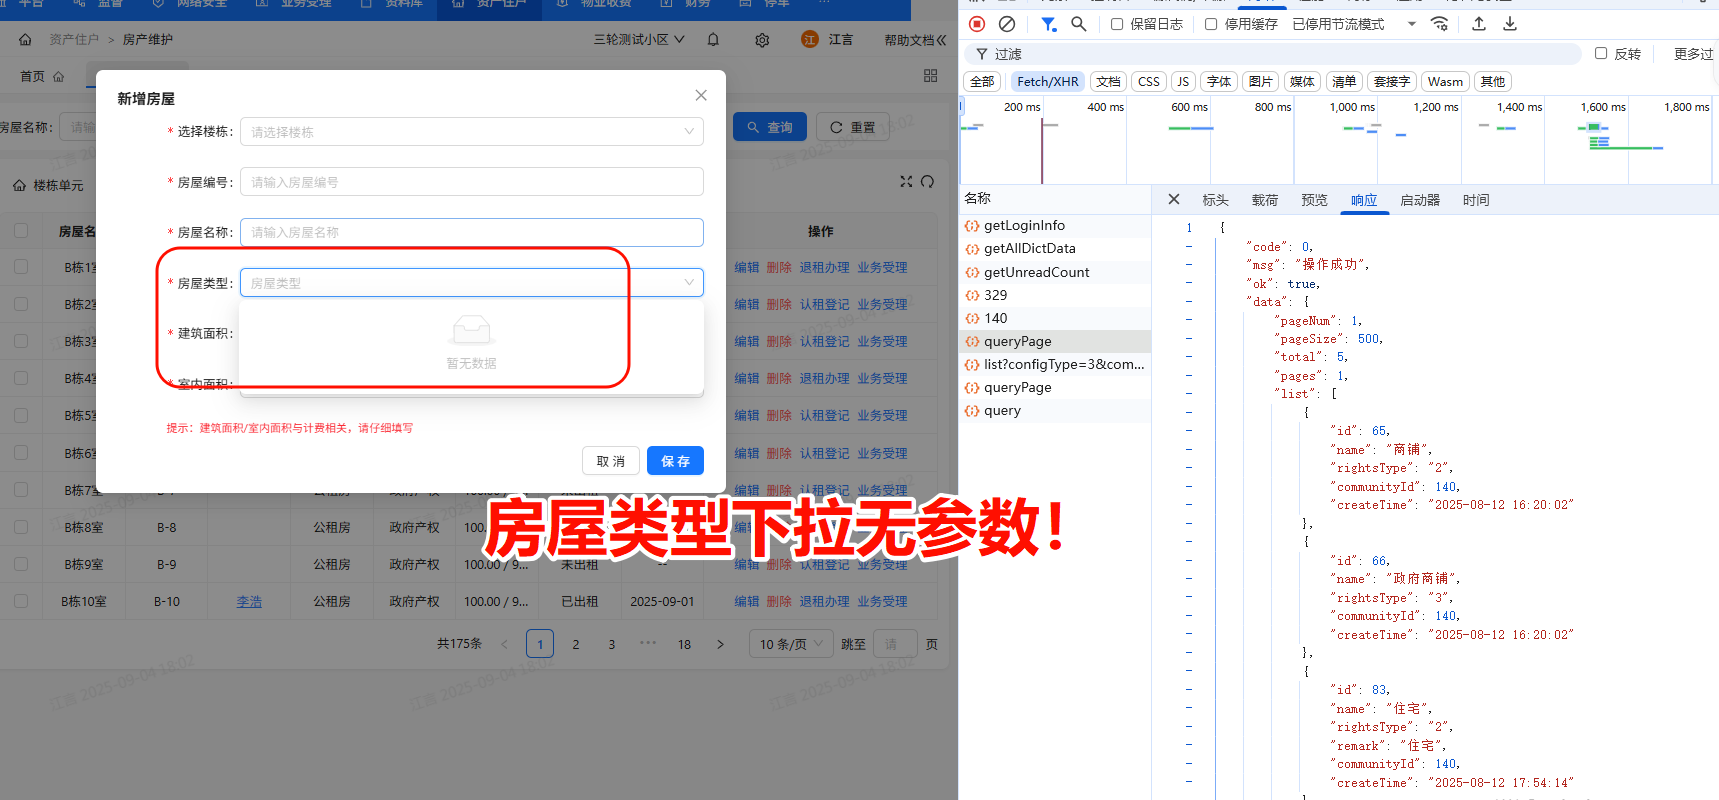This screenshot has width=1719, height=800.
Task: Check the box for row B栋5室
Action: click(x=21, y=414)
